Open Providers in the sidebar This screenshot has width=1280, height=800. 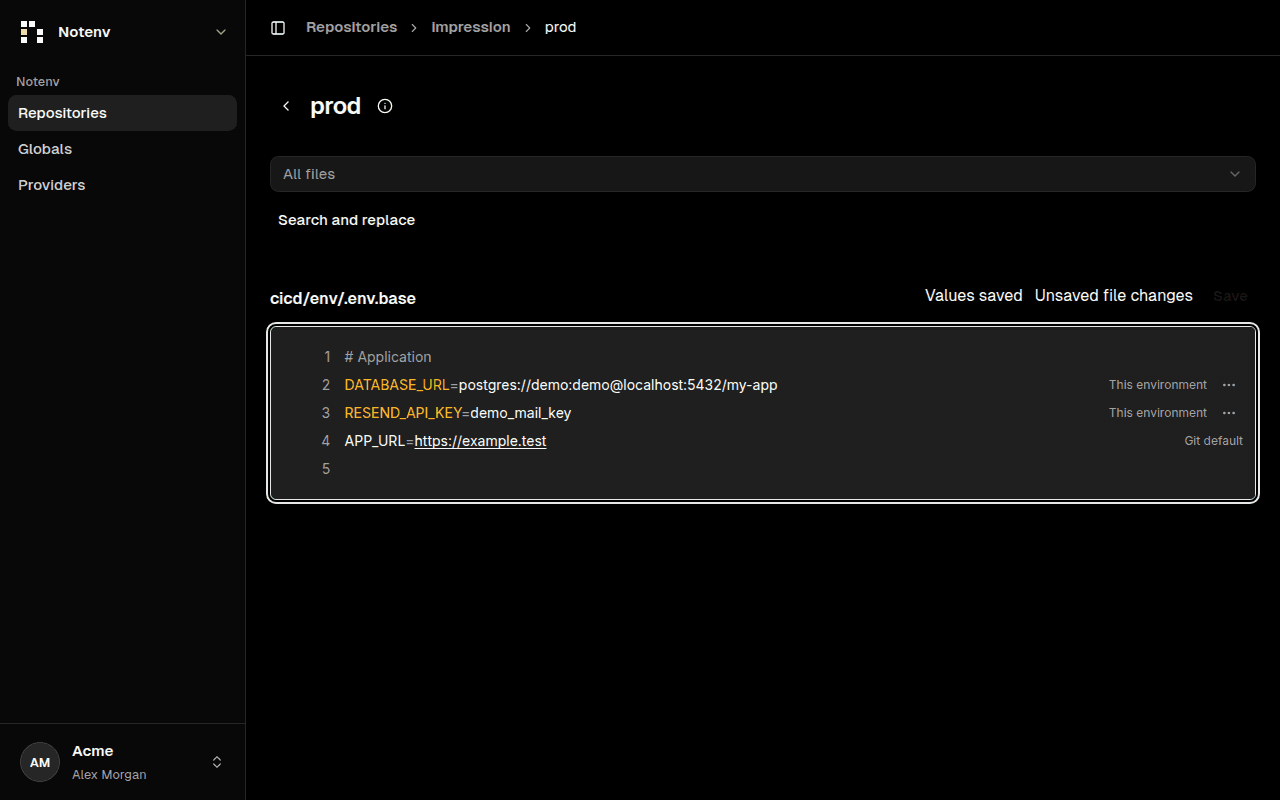122,185
